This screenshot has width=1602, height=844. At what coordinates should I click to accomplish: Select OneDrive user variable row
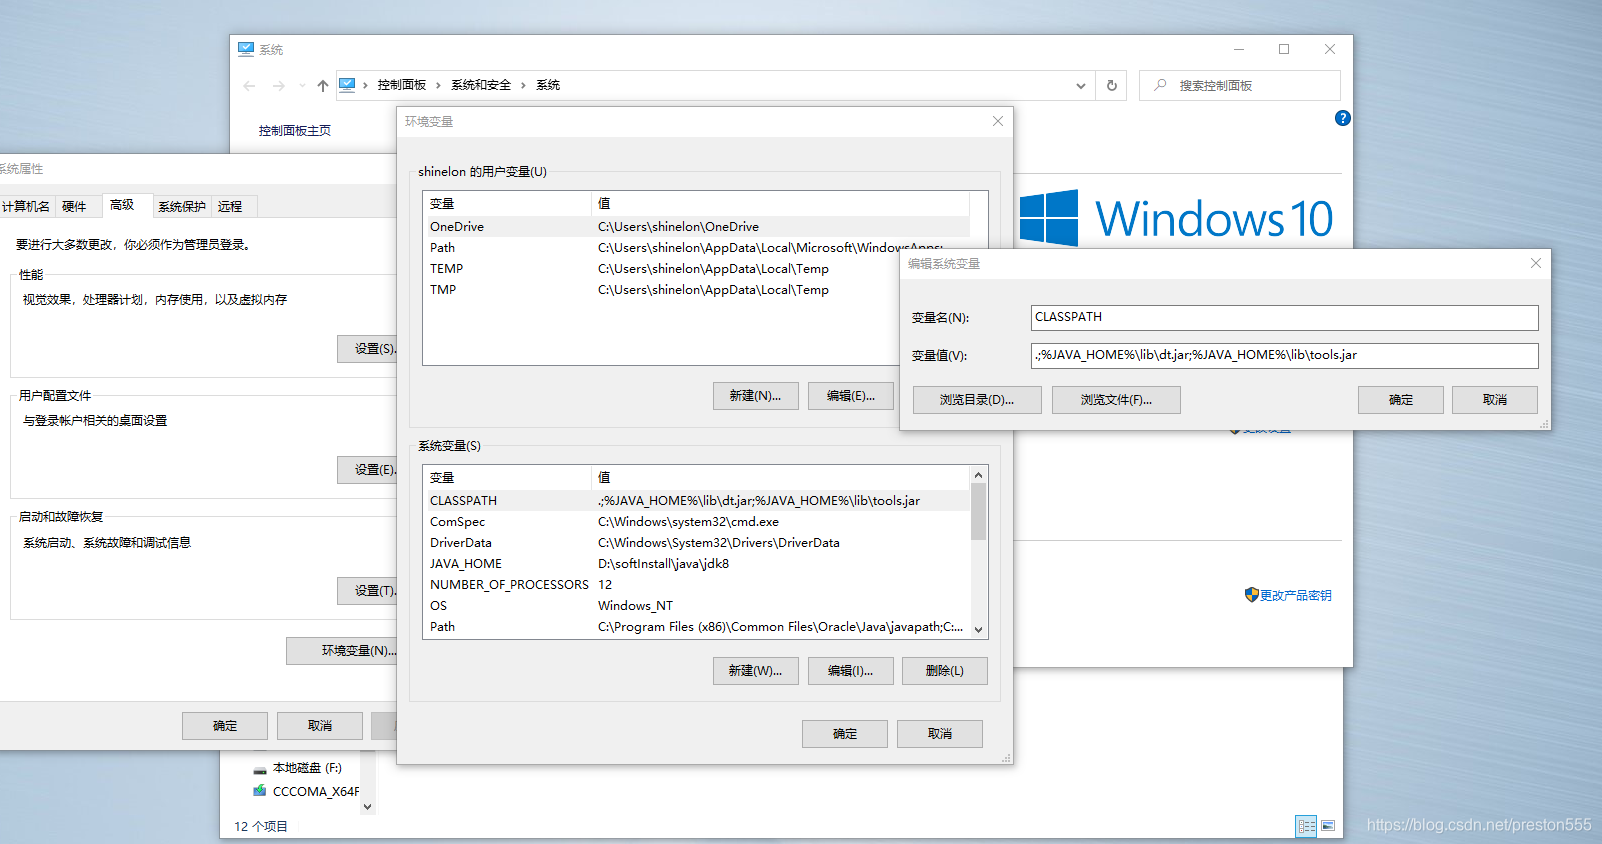(697, 227)
